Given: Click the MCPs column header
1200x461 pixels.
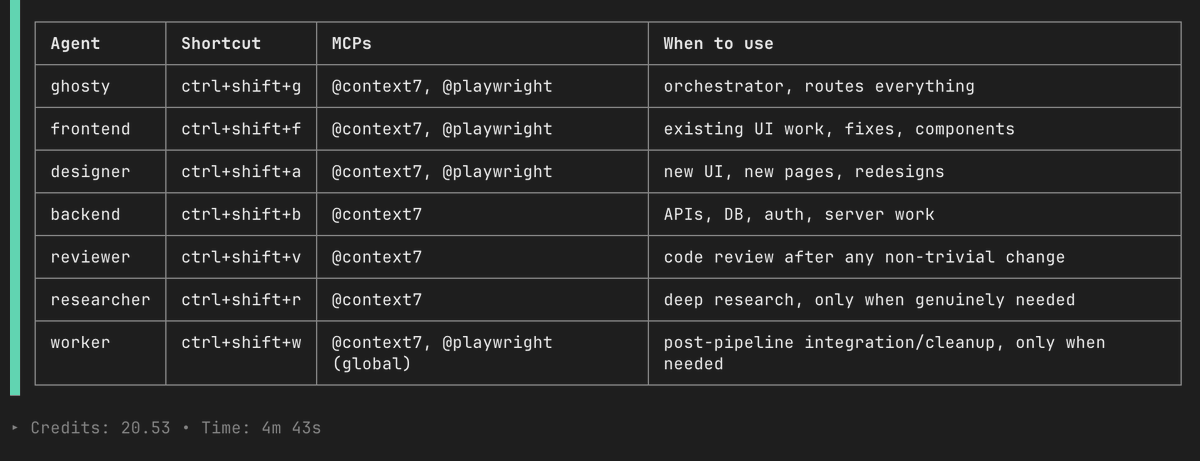Looking at the screenshot, I should click(352, 44).
